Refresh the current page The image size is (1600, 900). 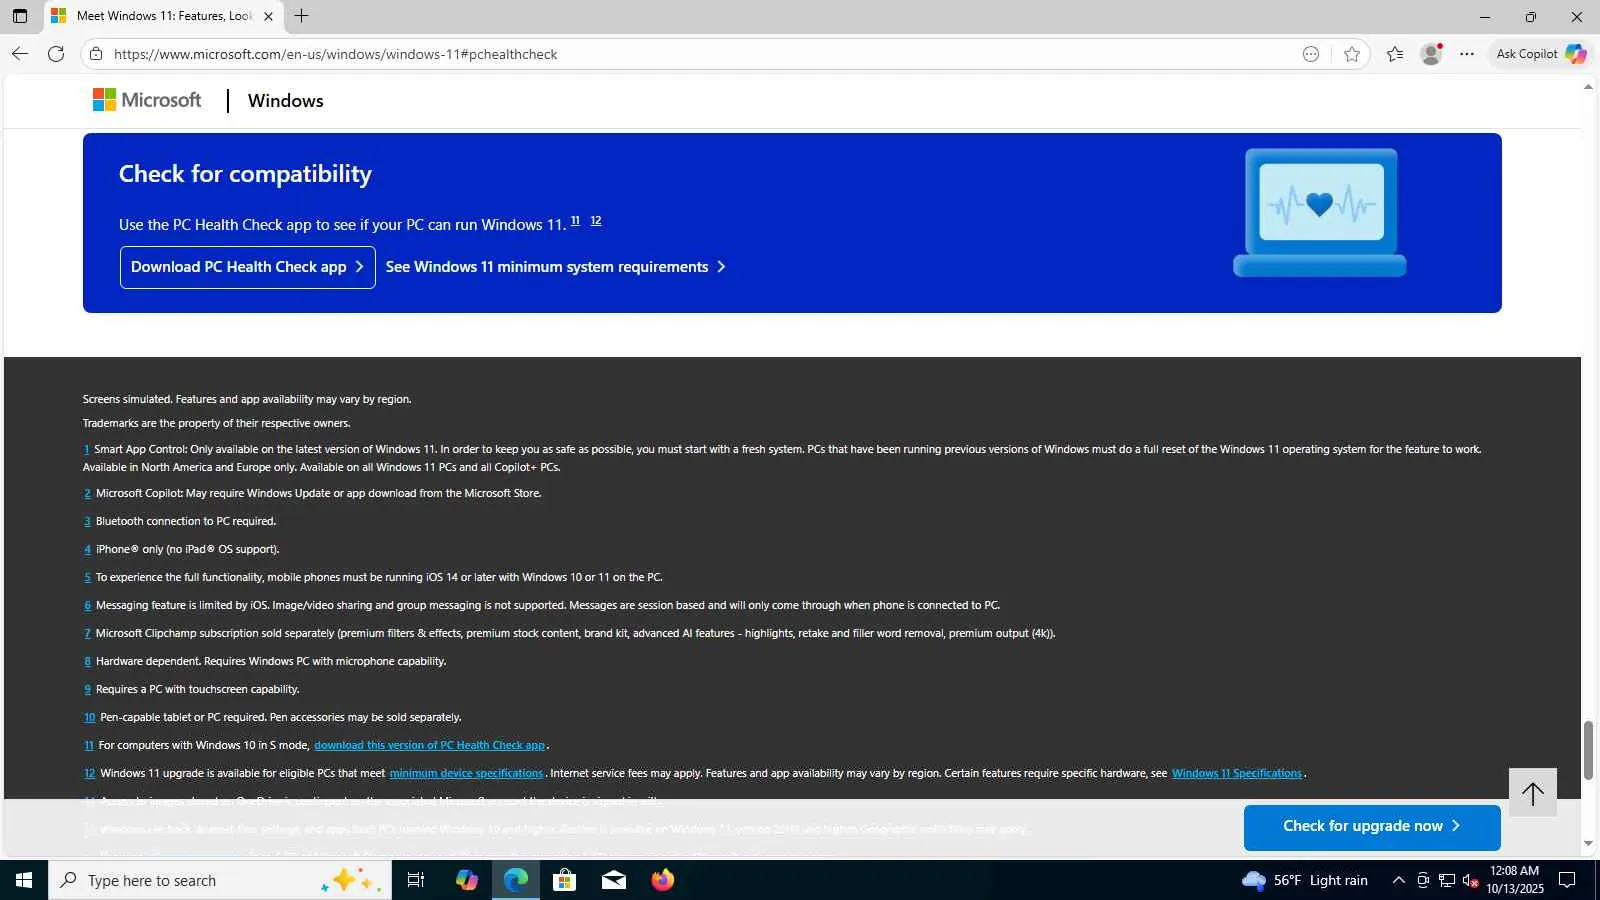tap(56, 54)
